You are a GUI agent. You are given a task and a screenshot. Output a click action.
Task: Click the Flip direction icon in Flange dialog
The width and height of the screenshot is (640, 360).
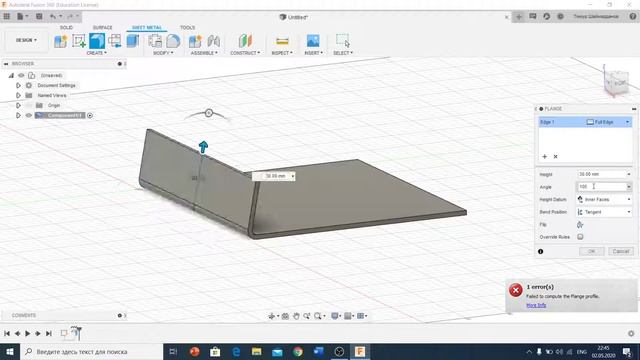click(580, 224)
